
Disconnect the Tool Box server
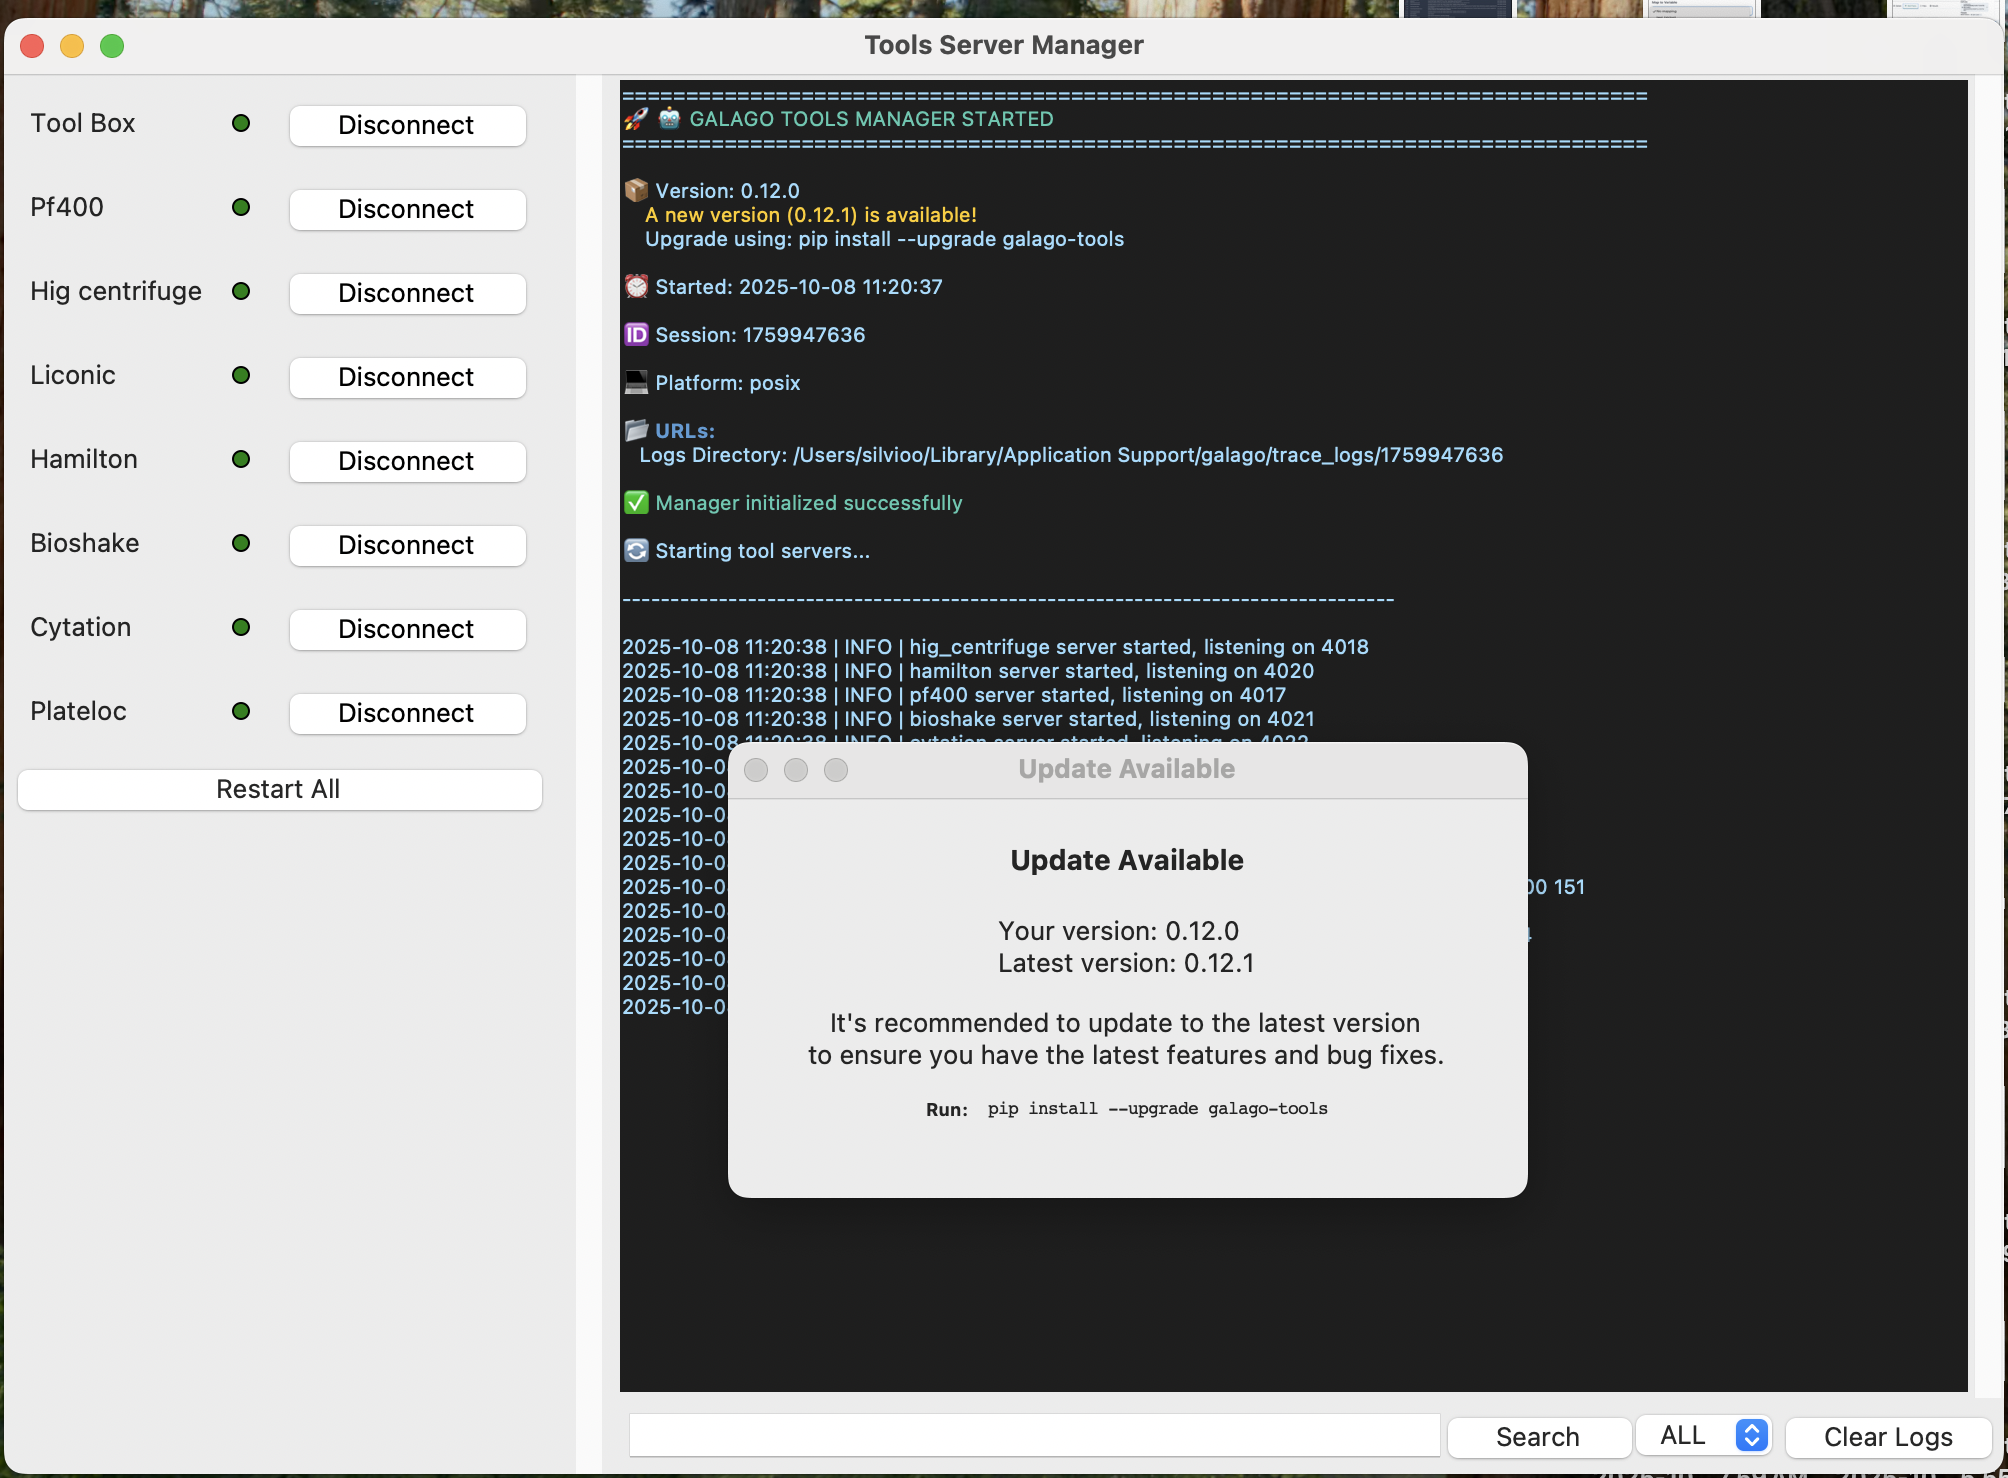pyautogui.click(x=407, y=126)
